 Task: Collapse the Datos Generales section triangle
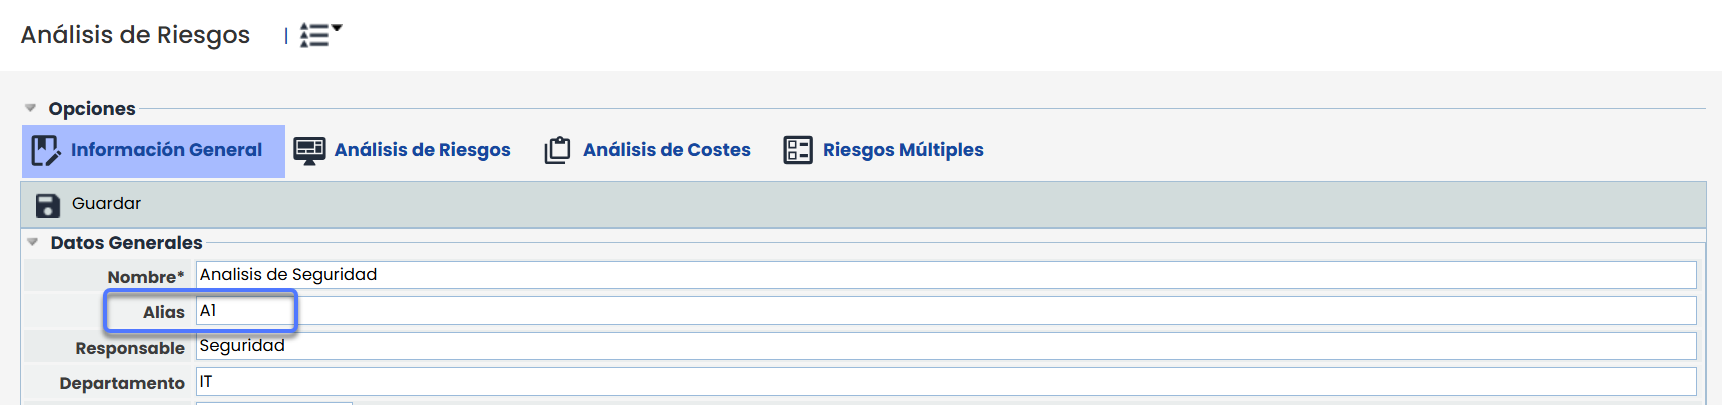33,242
